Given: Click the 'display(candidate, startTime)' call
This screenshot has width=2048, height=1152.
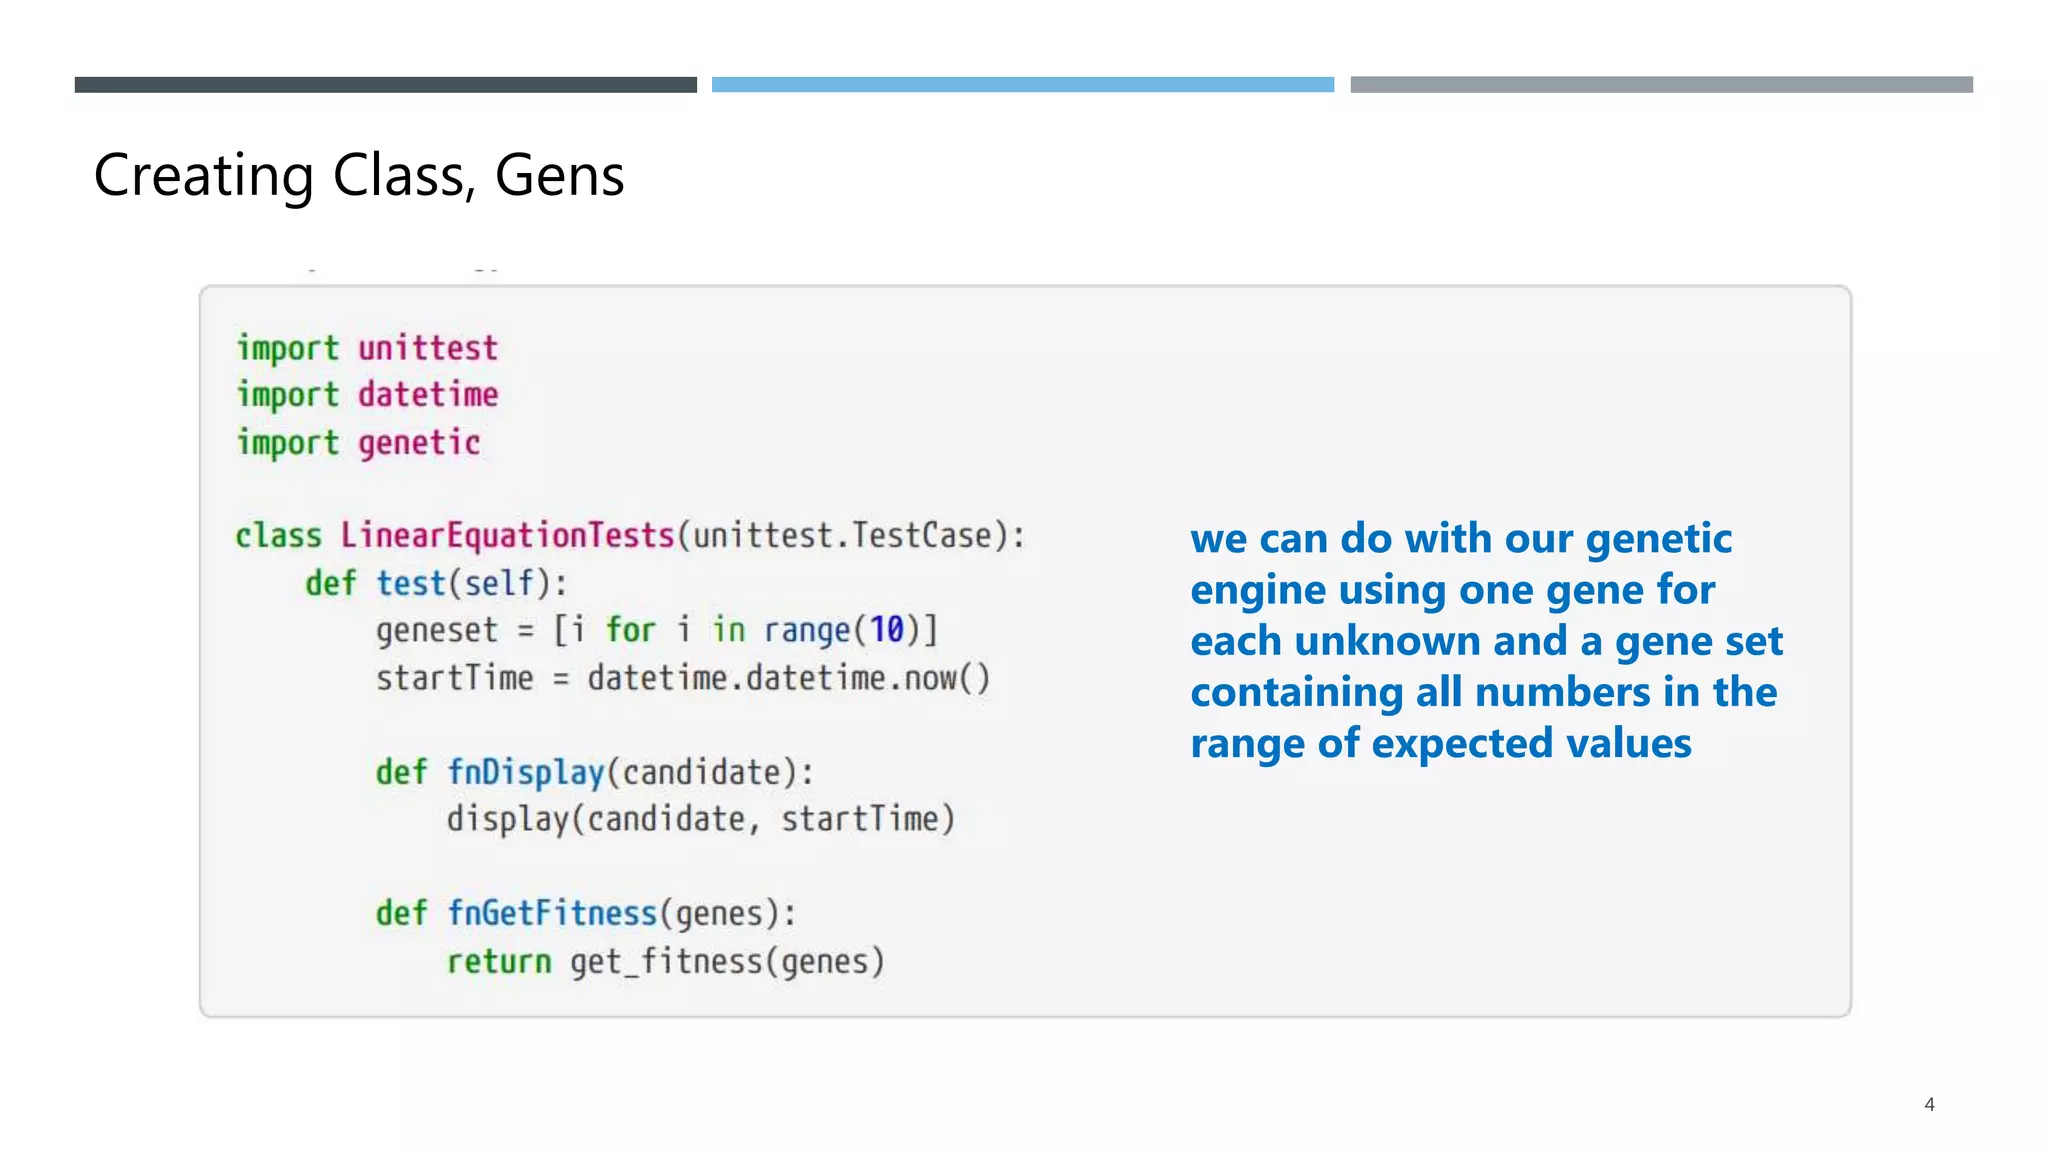Looking at the screenshot, I should [x=700, y=819].
